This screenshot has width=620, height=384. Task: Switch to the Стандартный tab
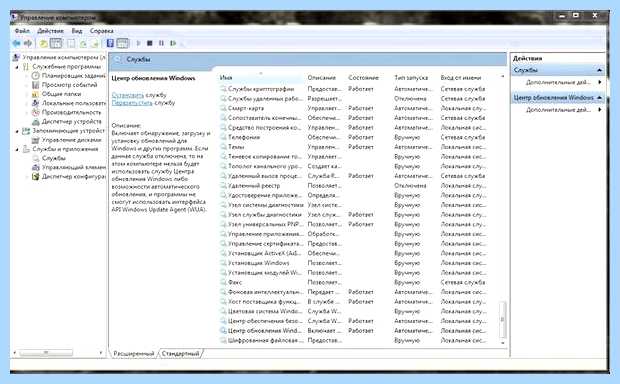click(x=180, y=354)
